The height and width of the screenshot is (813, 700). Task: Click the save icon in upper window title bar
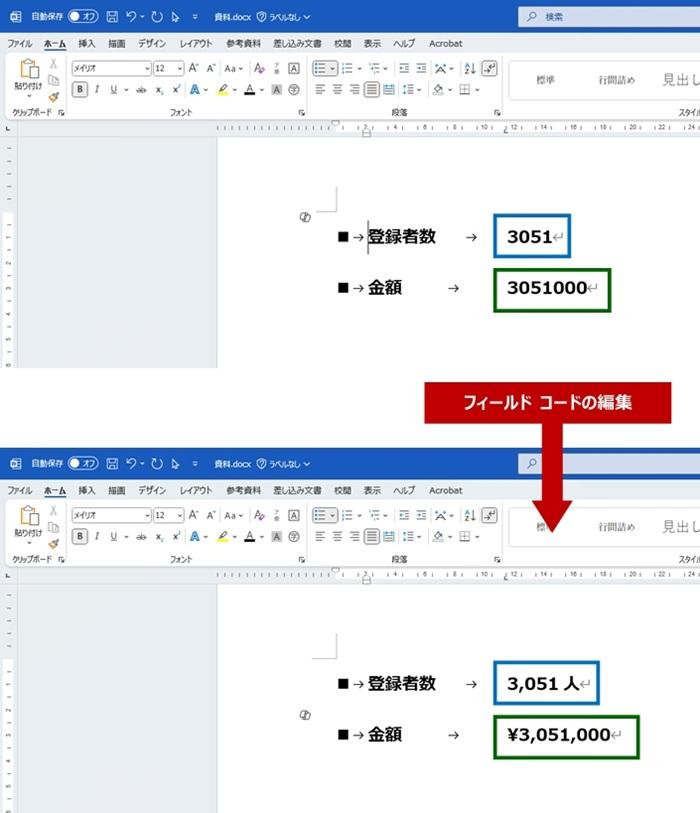tap(111, 17)
